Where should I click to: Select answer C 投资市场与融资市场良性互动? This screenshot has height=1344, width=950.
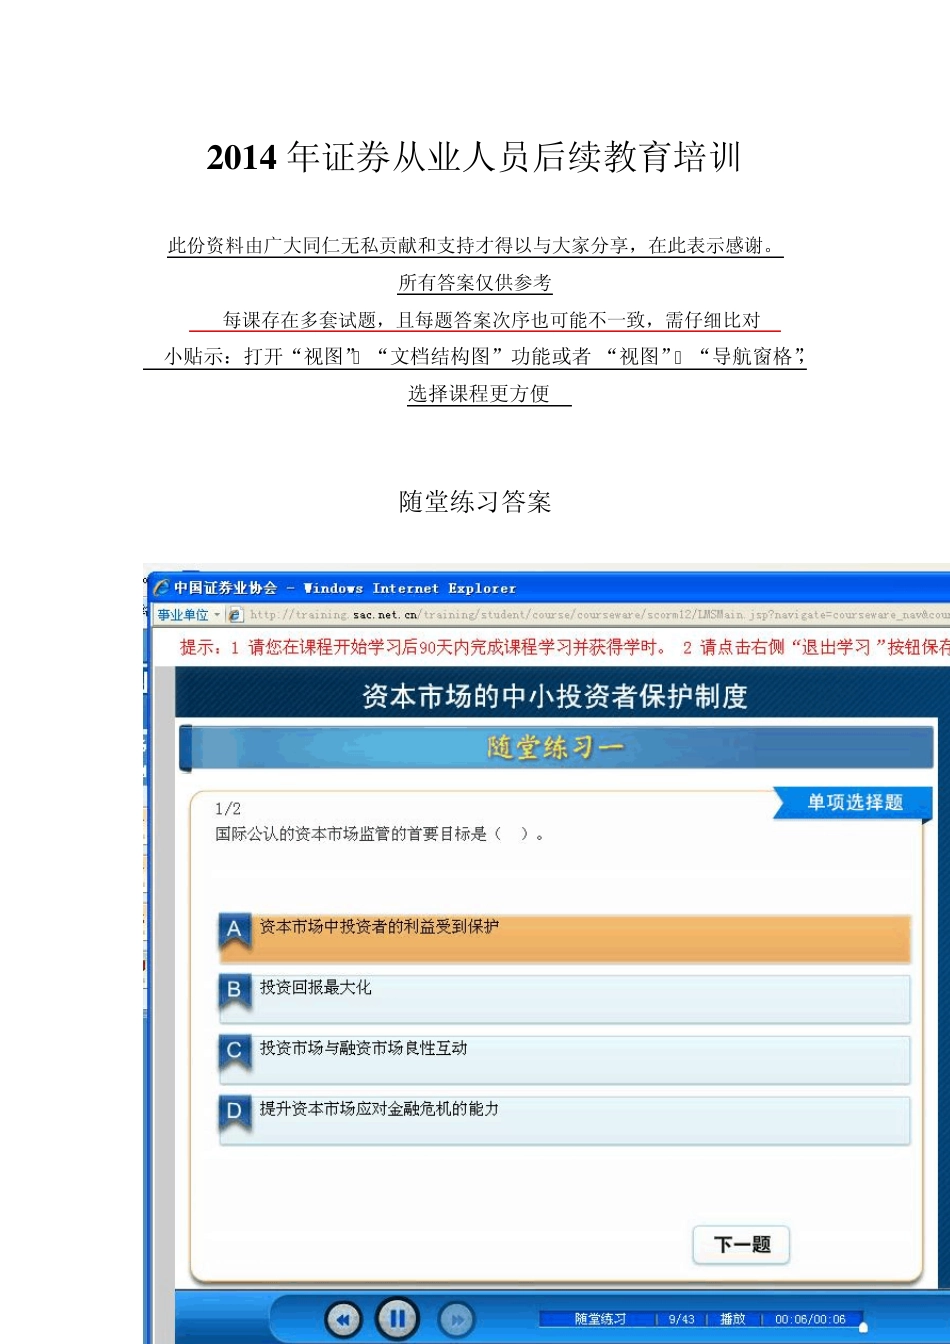click(565, 1060)
